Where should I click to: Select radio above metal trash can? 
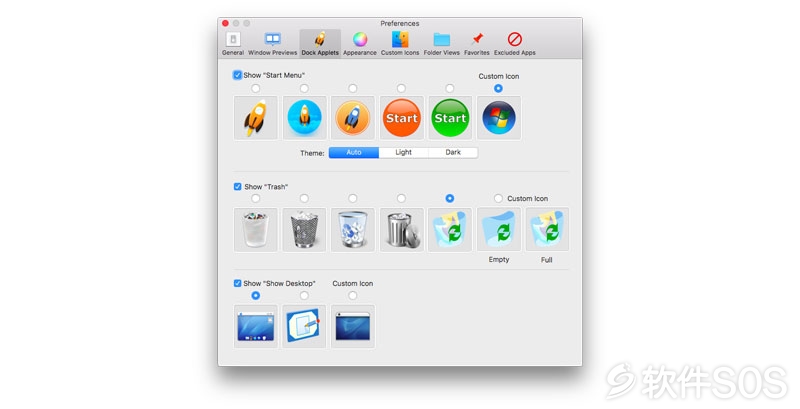tap(402, 198)
